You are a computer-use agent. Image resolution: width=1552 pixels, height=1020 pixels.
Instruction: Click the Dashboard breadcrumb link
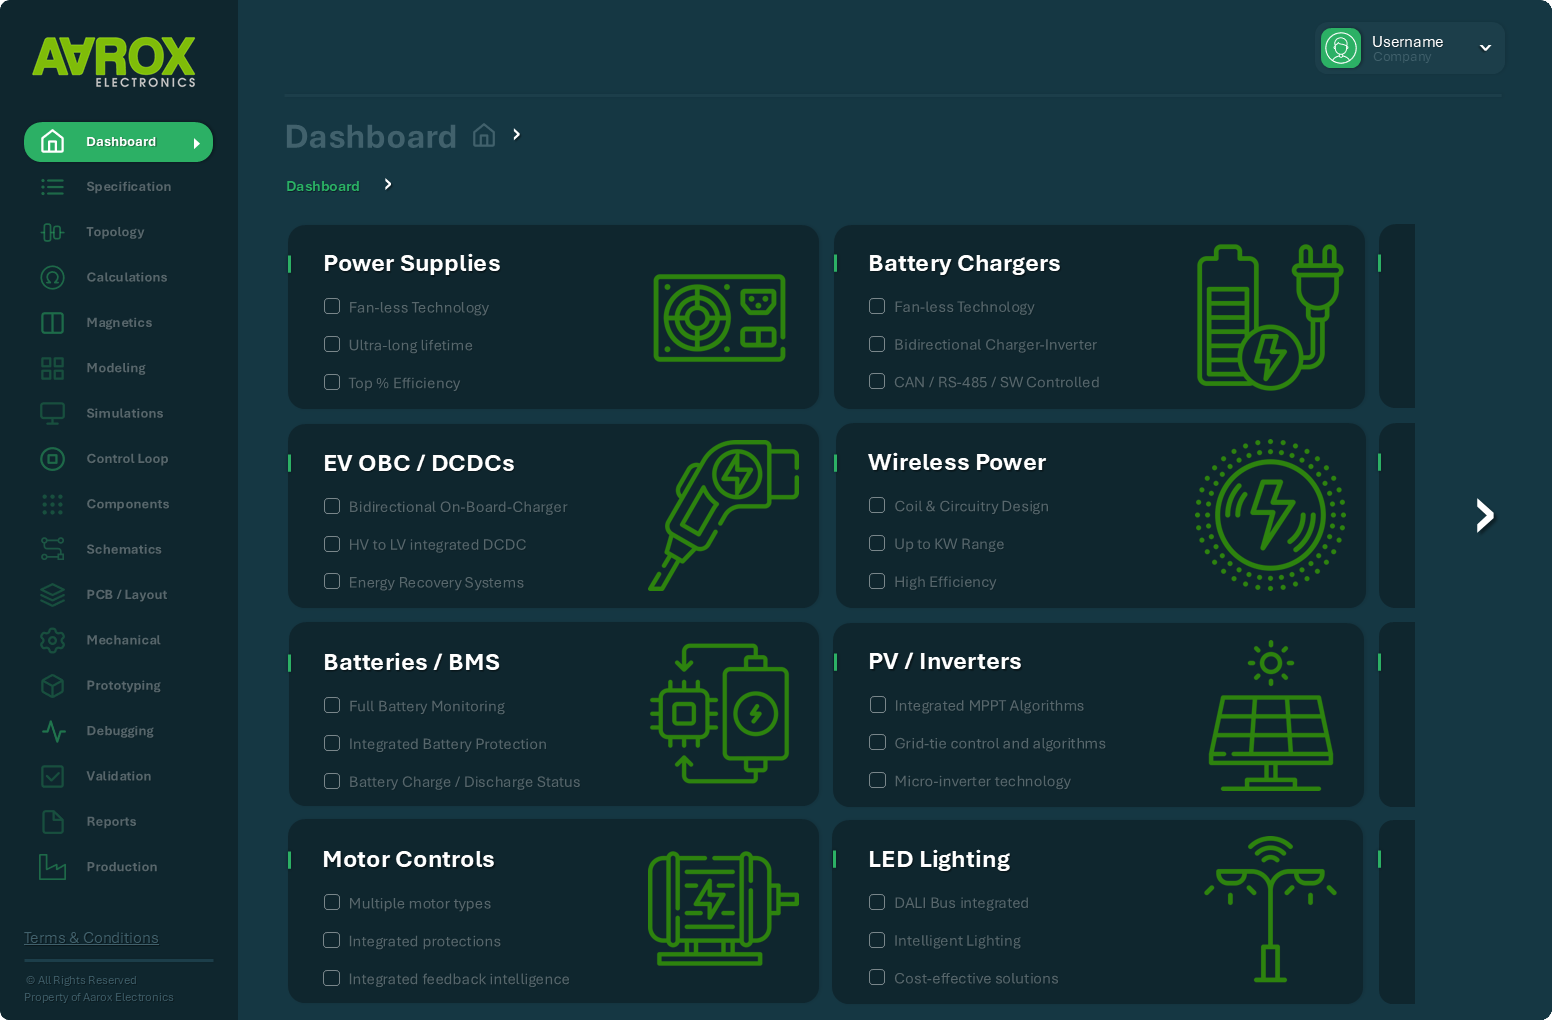323,186
